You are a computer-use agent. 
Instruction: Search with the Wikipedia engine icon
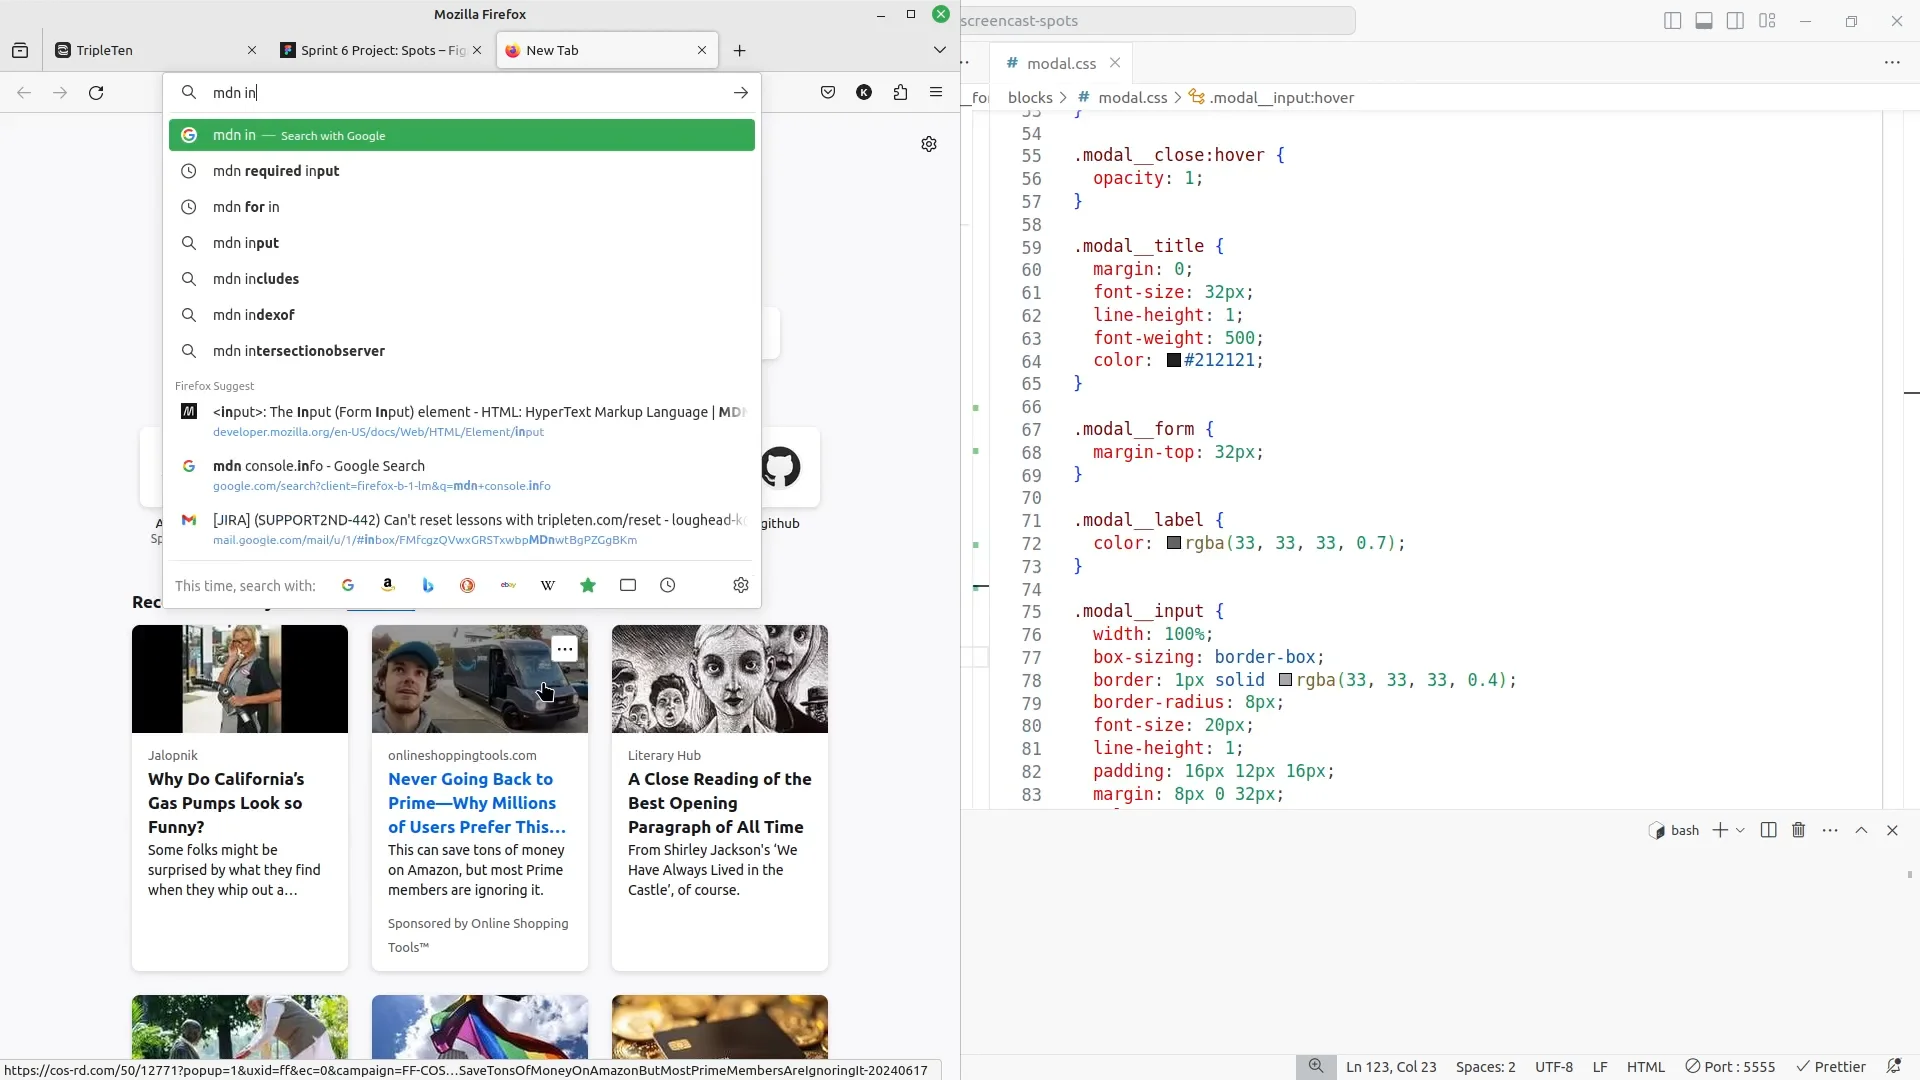[x=548, y=585]
